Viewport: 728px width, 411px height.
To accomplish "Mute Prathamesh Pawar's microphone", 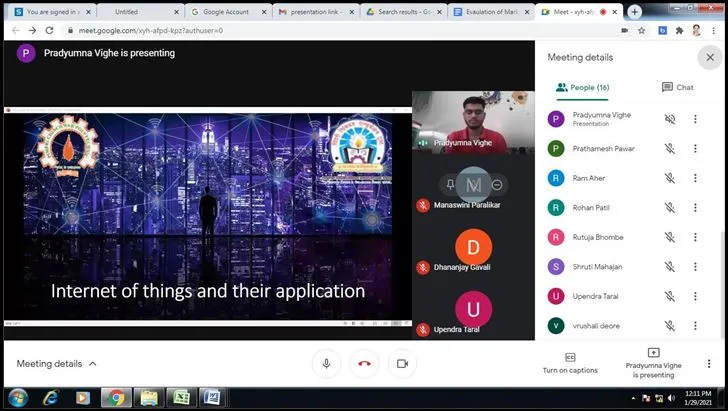I will [x=670, y=149].
